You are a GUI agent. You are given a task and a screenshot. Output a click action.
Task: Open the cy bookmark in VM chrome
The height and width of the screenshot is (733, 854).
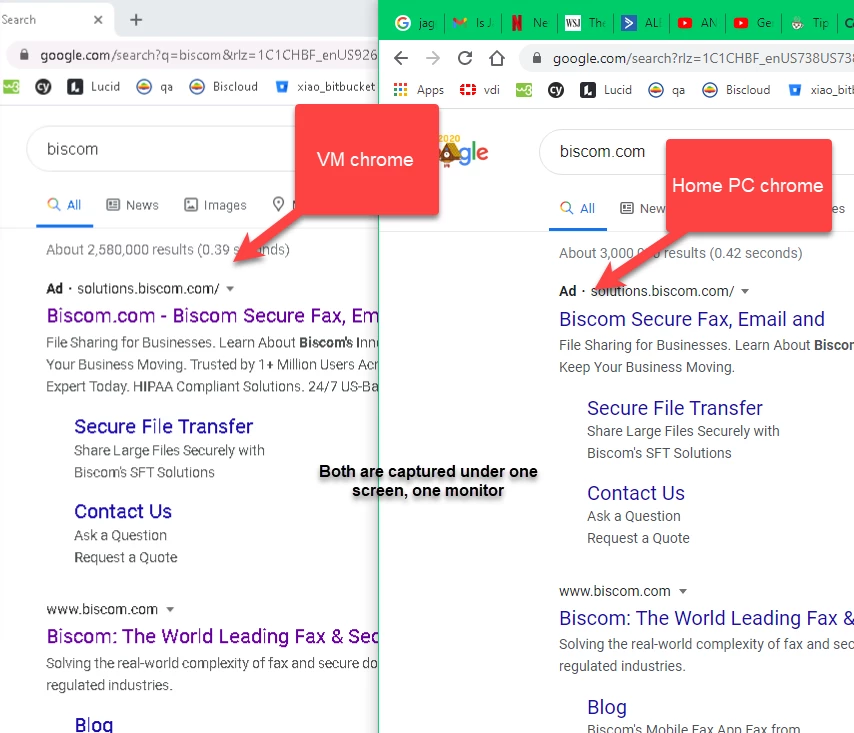tap(43, 87)
